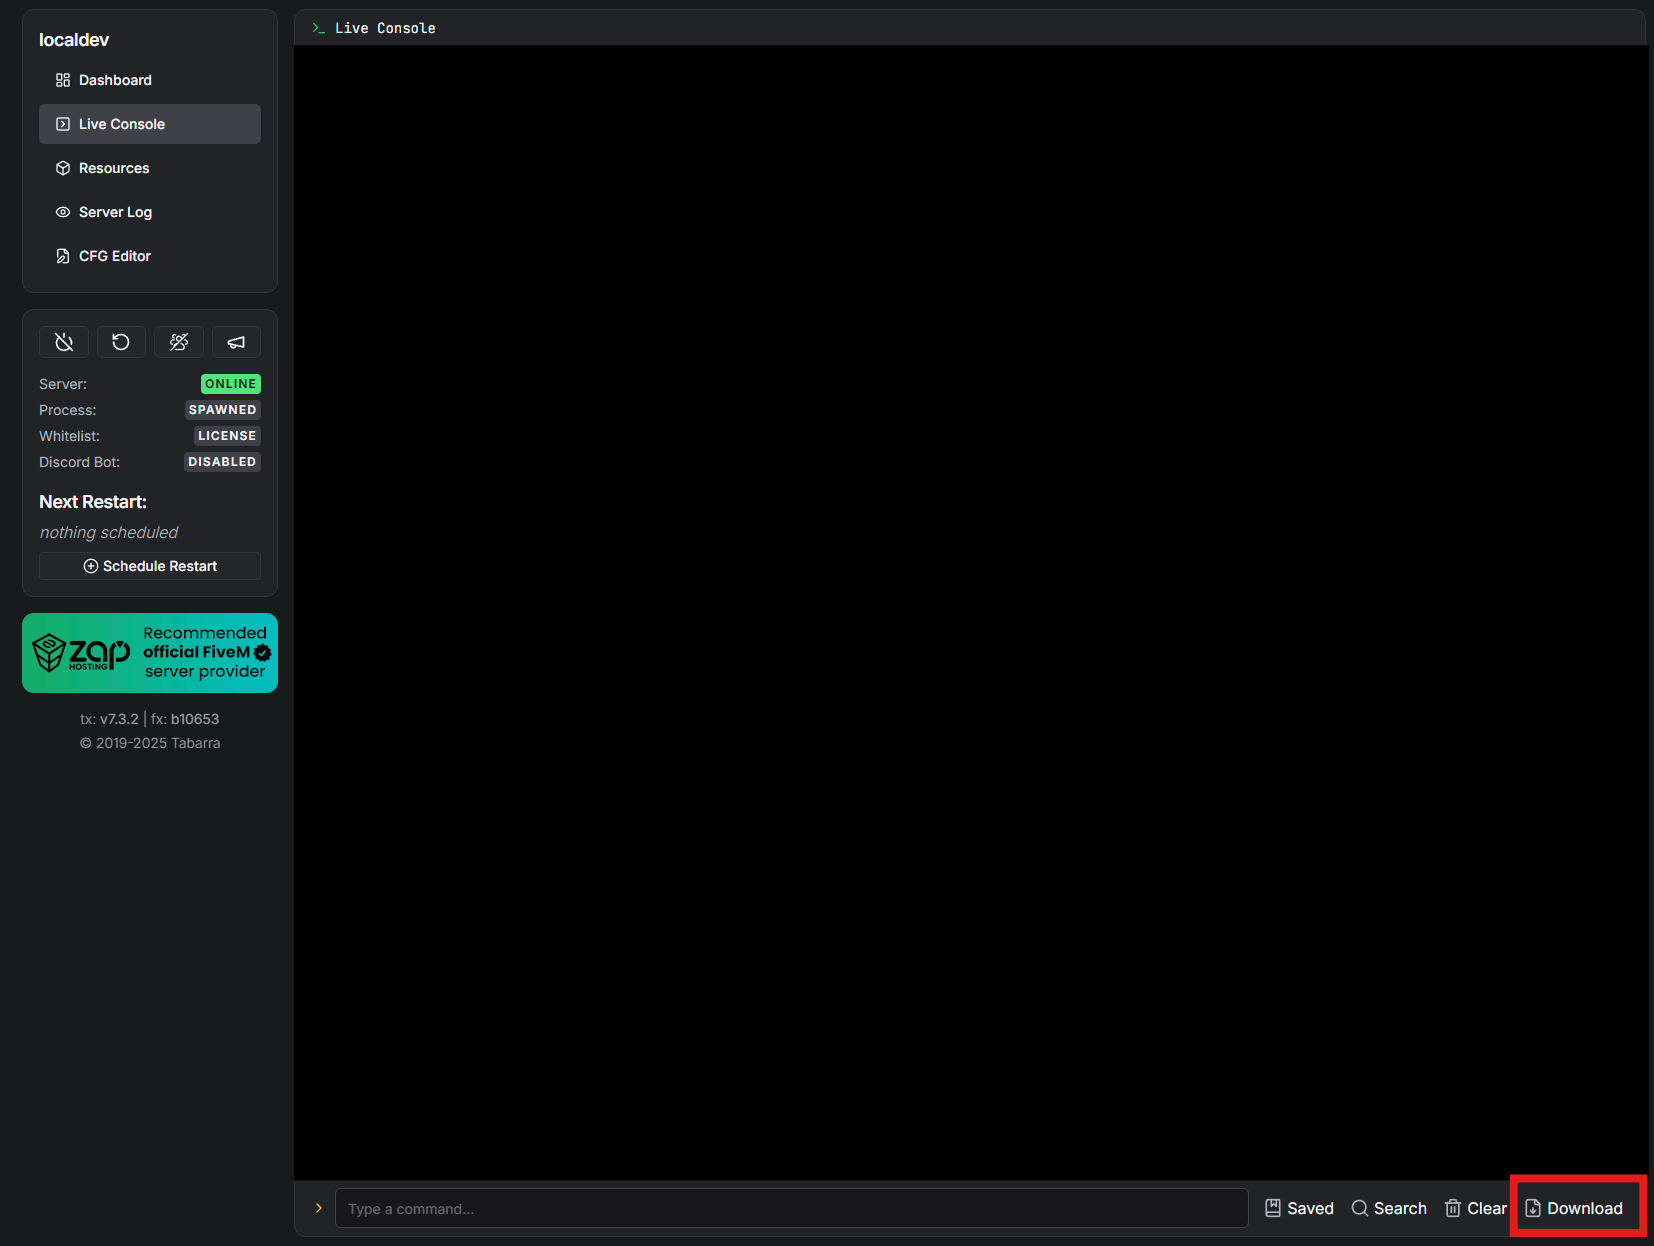Click the Schedule Restart button
The image size is (1654, 1246).
tap(149, 565)
